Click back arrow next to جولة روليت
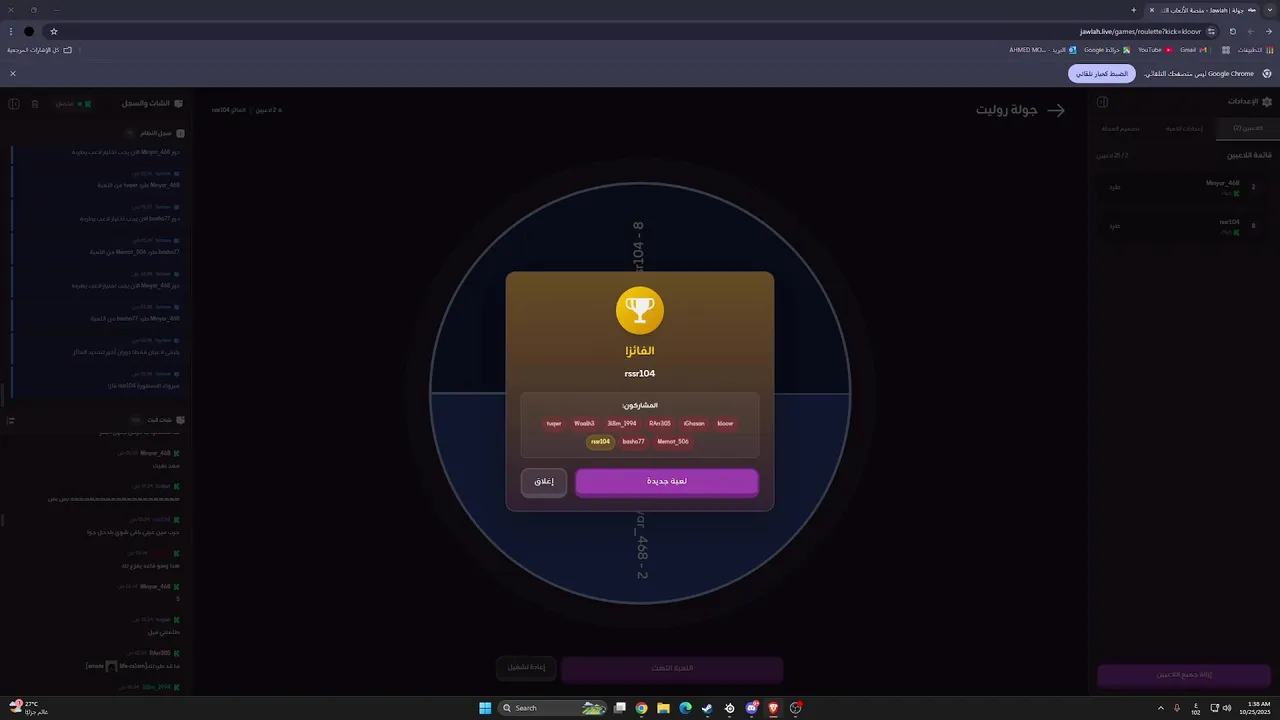1280x720 pixels. tap(1056, 110)
